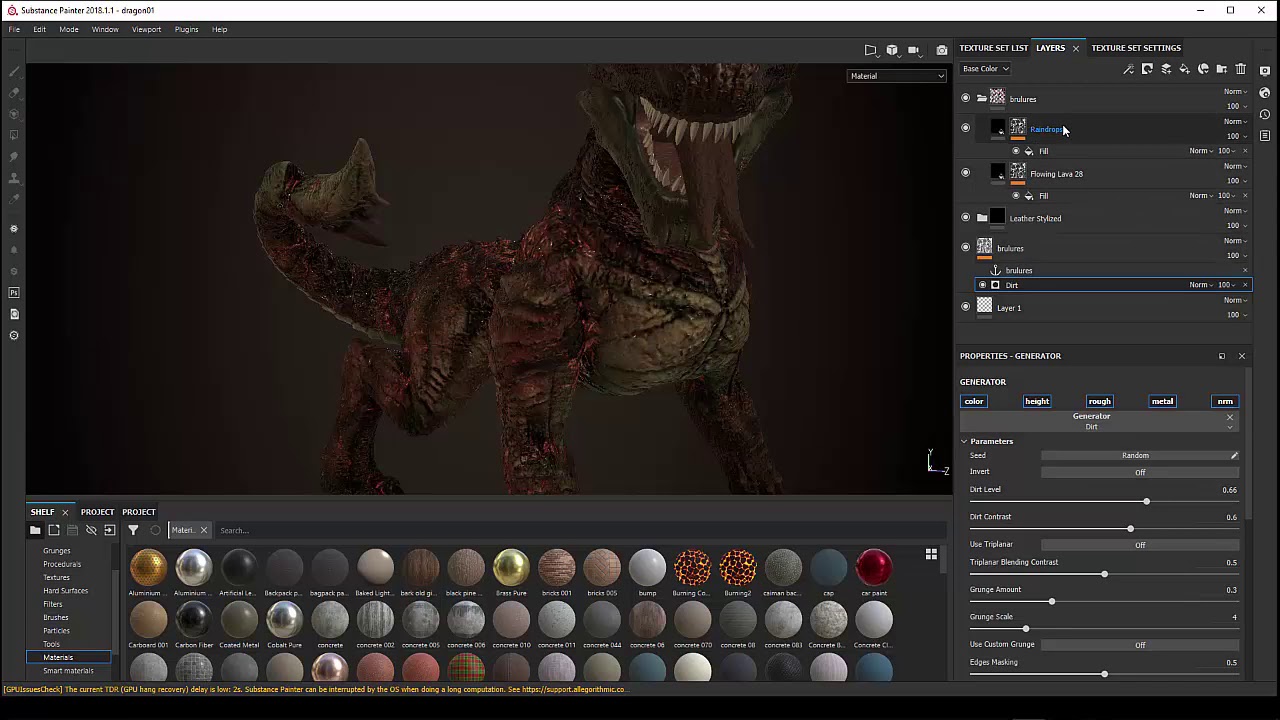Toggle visibility of lower brulures layer

965,247
